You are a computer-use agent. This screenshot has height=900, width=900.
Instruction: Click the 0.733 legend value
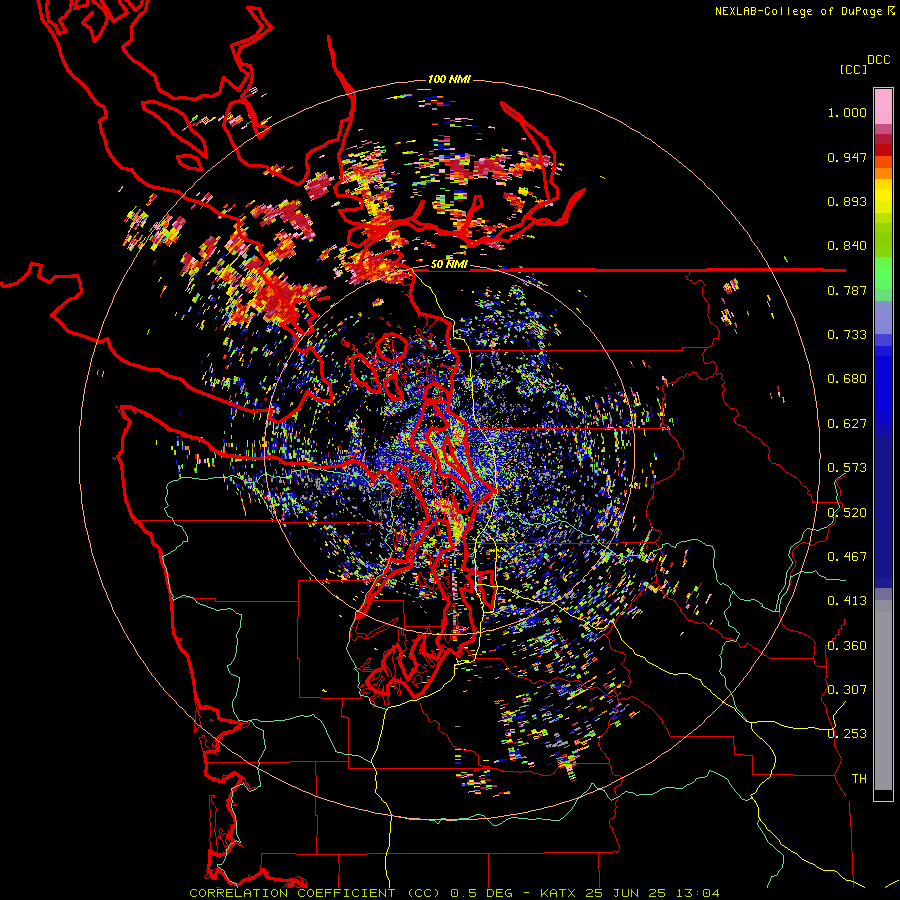point(847,335)
